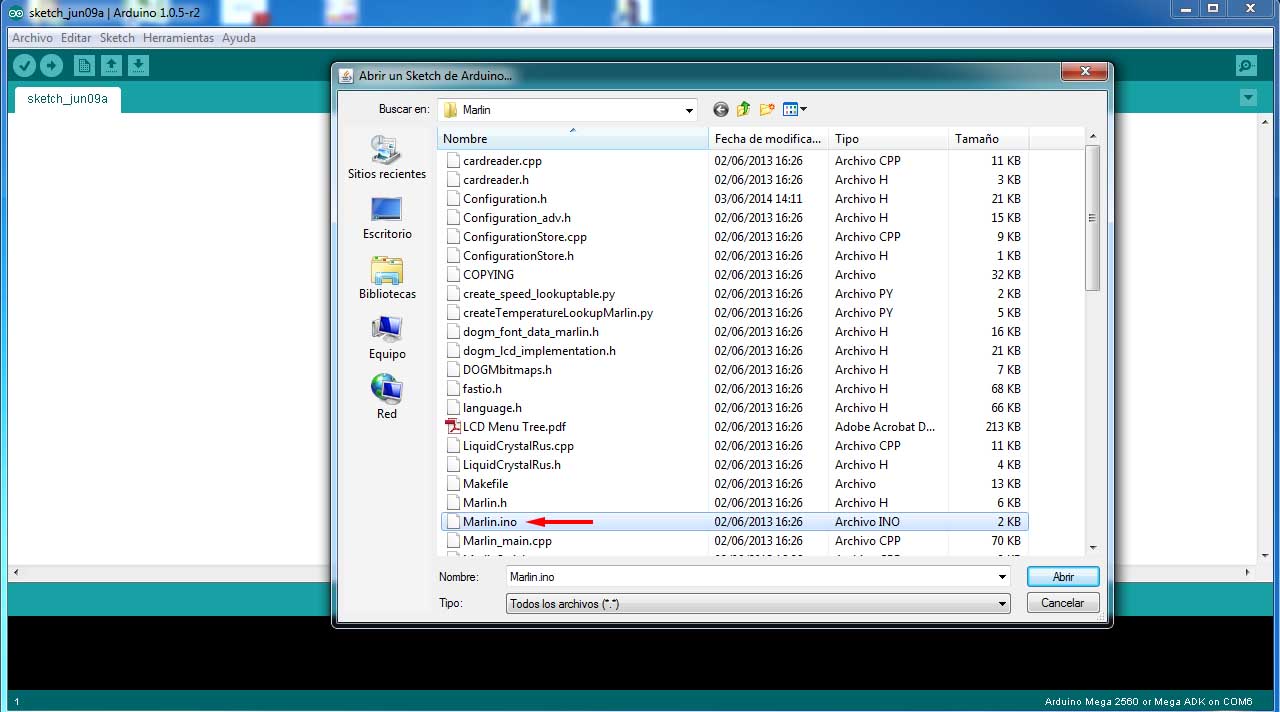Click the Open sketch up-arrow icon
The image size is (1280, 712).
pyautogui.click(x=111, y=66)
